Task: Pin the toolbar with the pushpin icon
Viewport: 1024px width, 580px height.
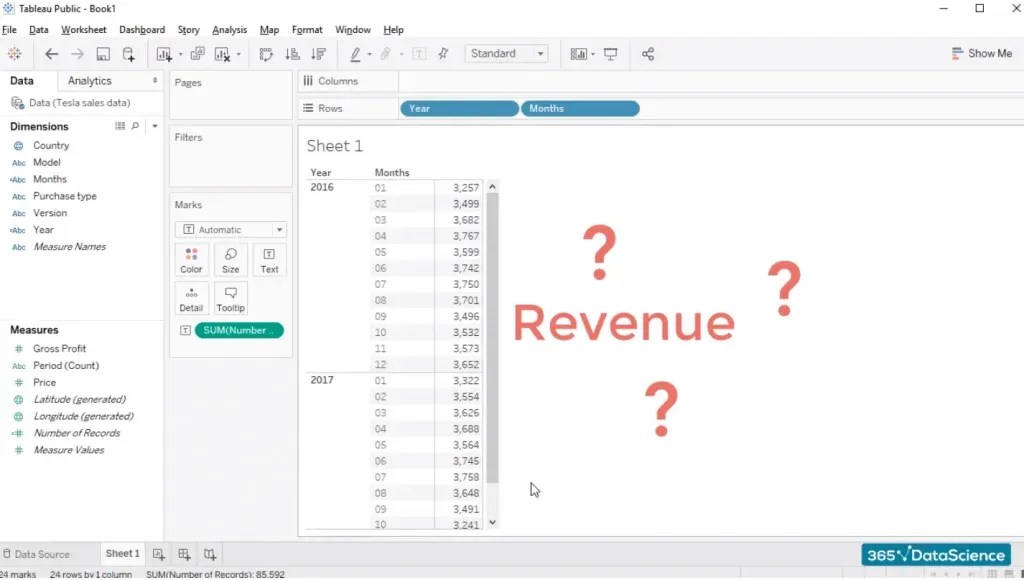Action: click(442, 54)
